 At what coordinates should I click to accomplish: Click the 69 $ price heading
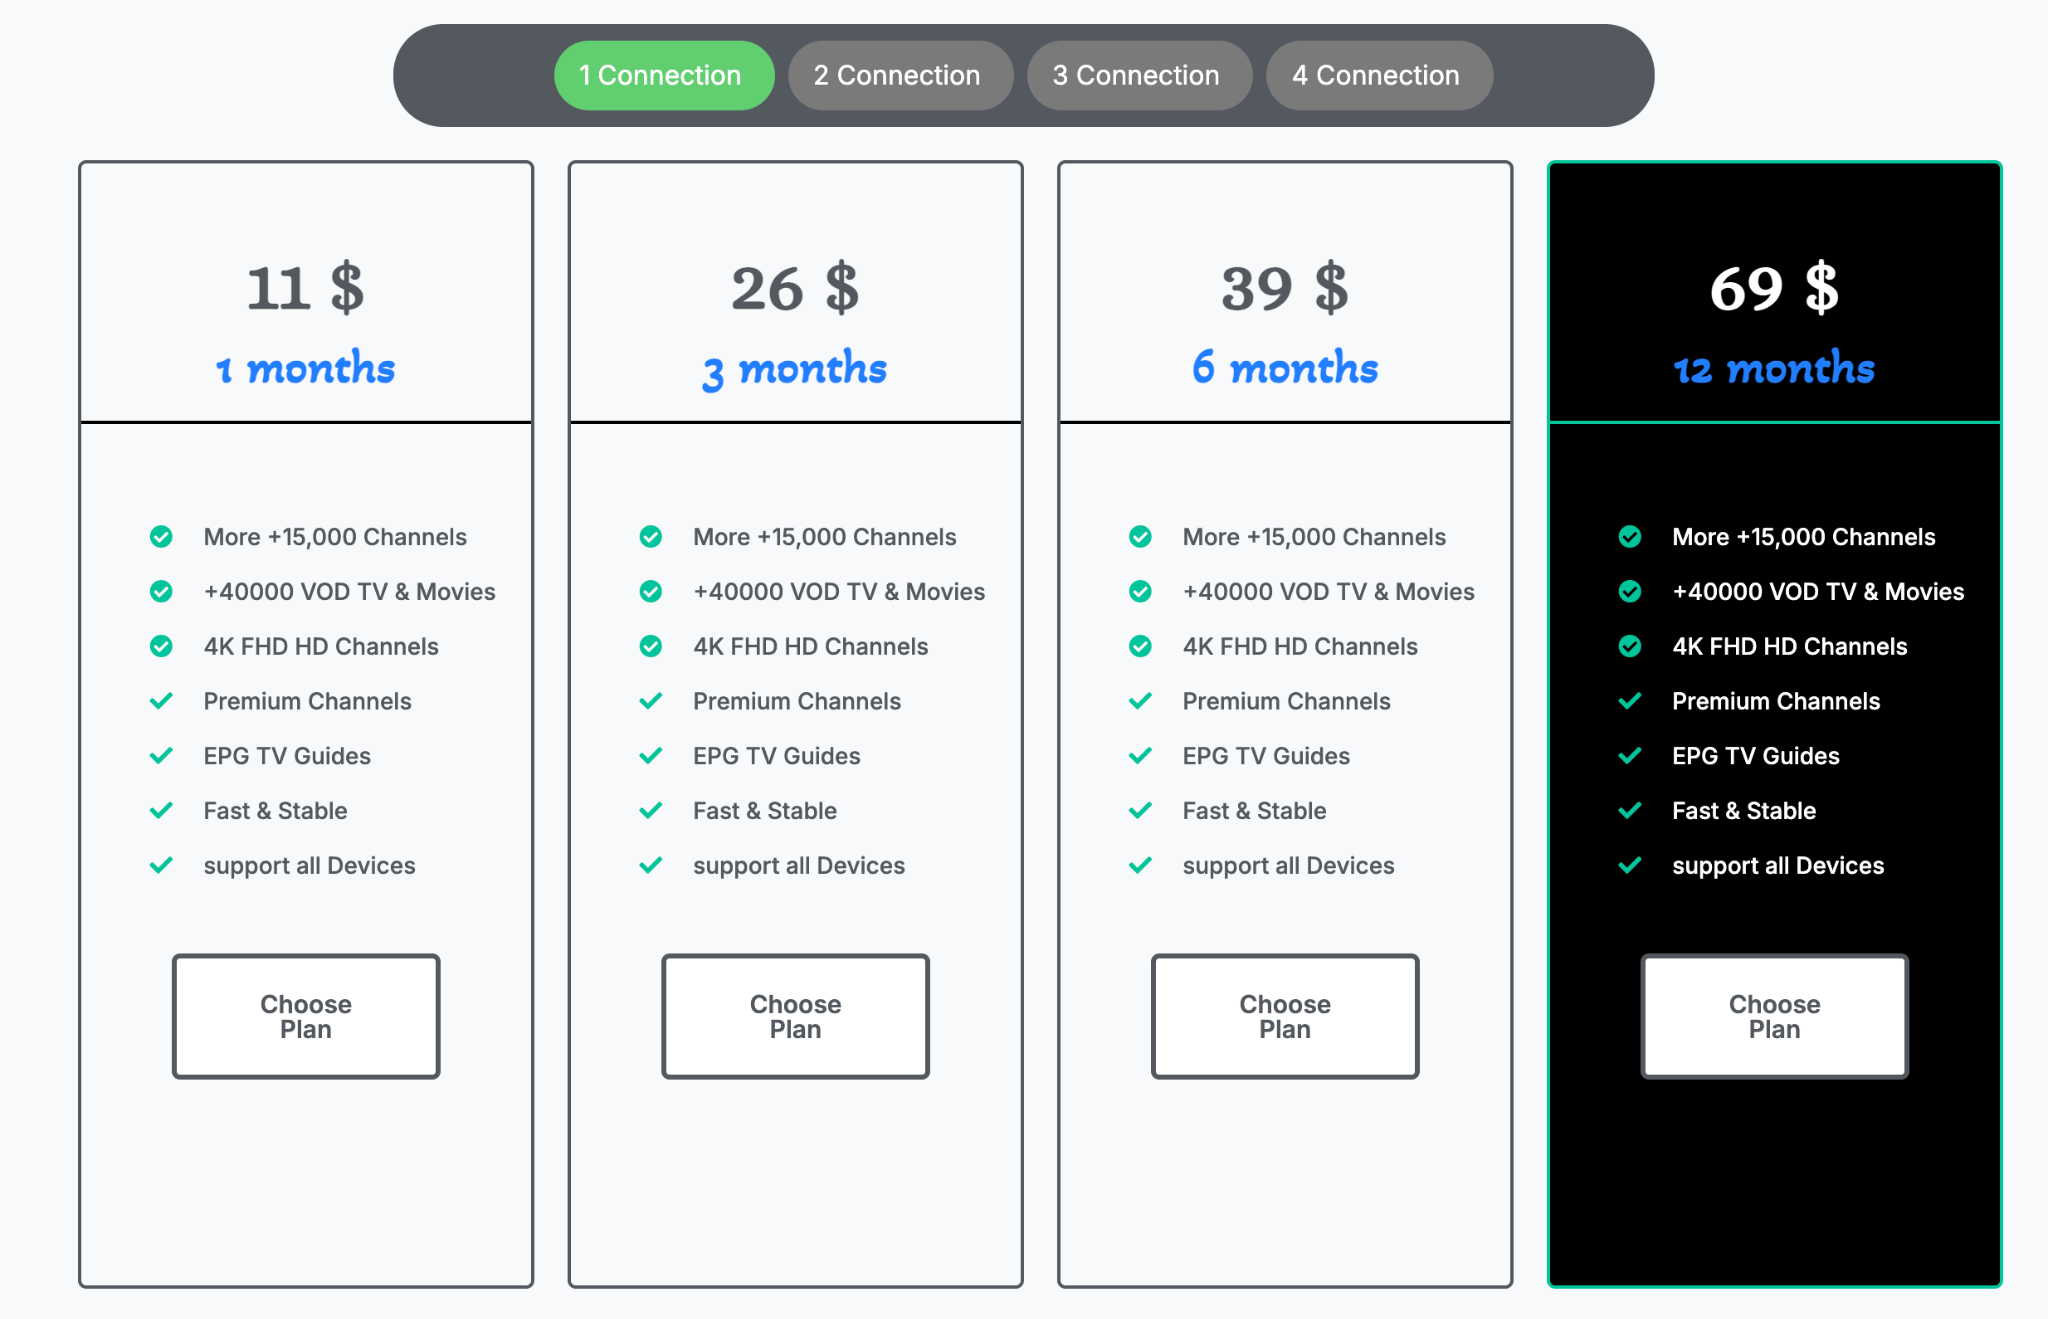click(x=1773, y=289)
